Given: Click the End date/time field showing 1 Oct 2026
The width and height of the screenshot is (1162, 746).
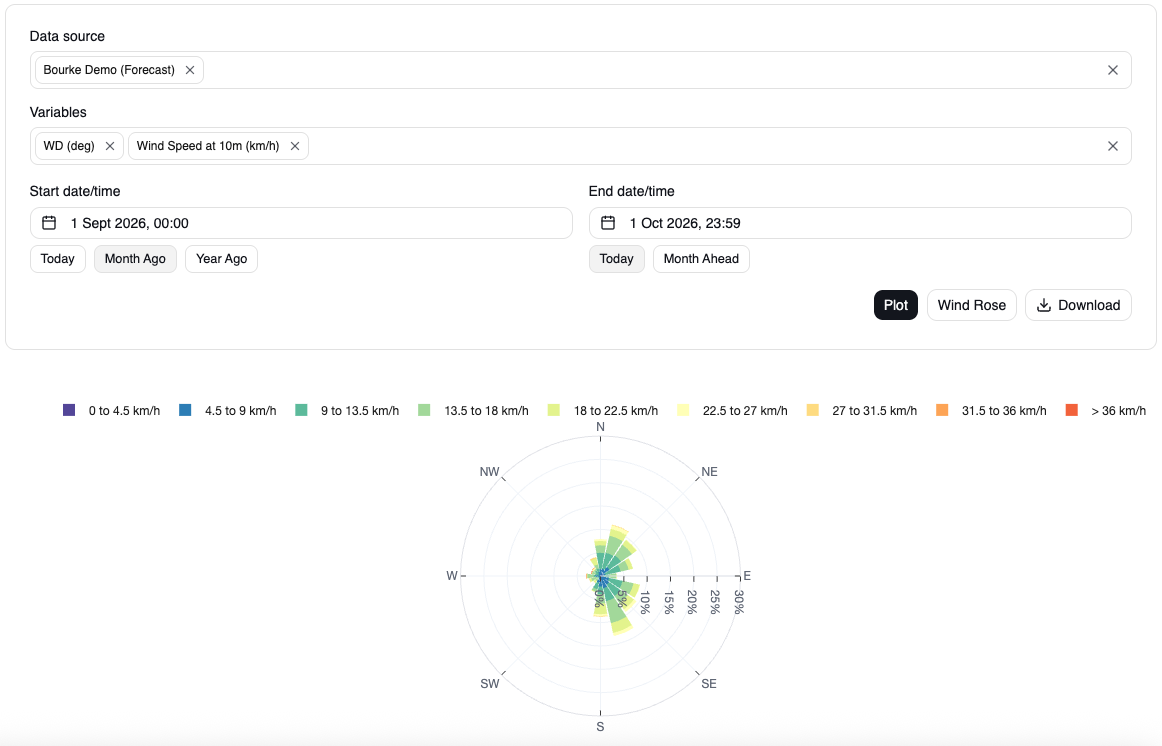Looking at the screenshot, I should click(860, 223).
